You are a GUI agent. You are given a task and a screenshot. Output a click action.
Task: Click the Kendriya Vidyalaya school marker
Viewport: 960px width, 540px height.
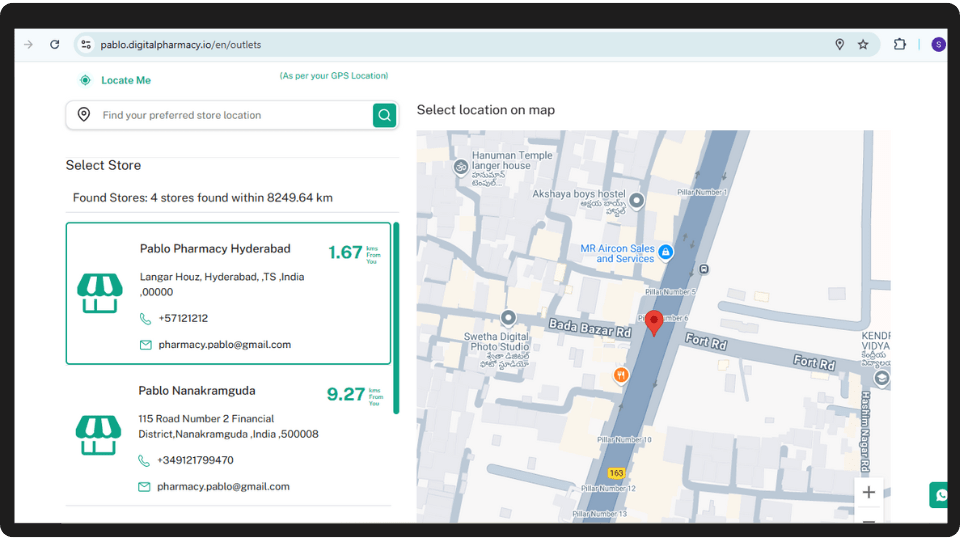(882, 378)
